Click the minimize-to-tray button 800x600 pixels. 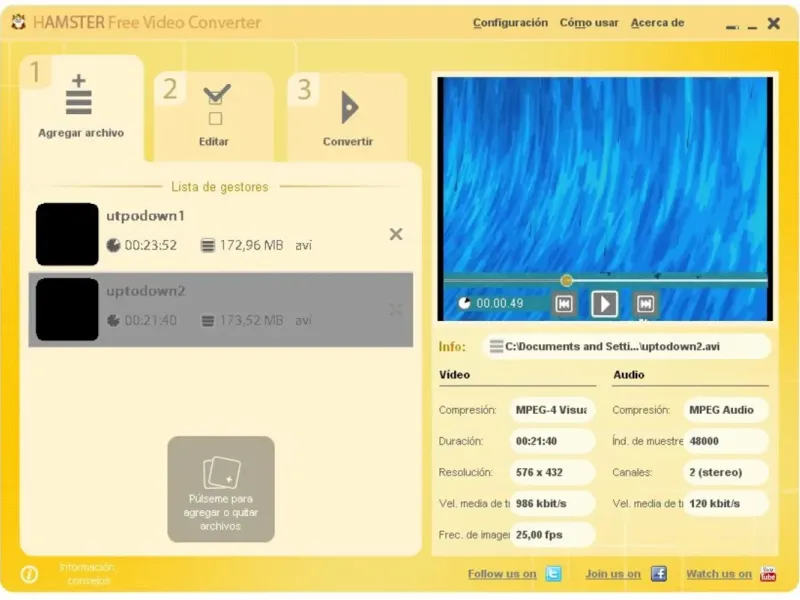732,27
